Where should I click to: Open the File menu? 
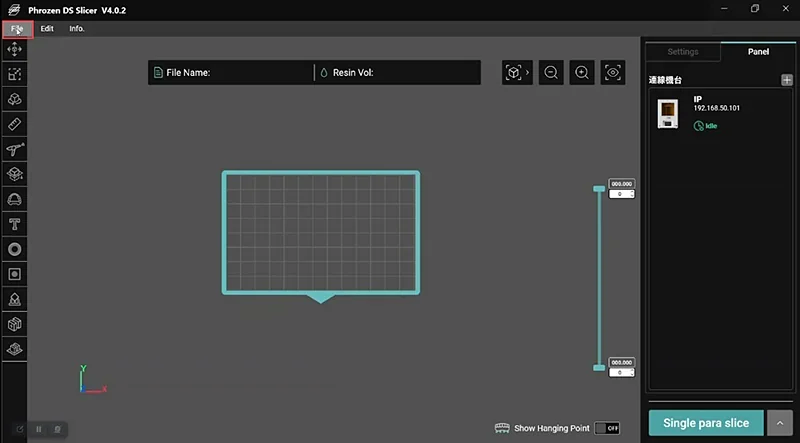pos(17,29)
